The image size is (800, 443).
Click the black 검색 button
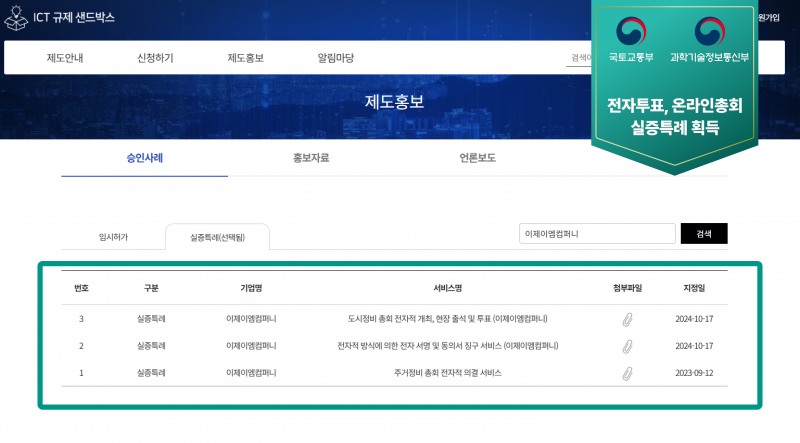tap(704, 234)
